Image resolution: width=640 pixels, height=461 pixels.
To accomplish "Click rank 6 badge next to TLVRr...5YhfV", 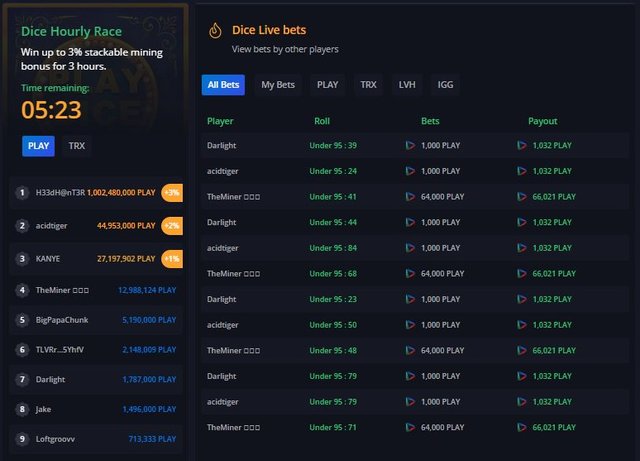I will tap(22, 350).
